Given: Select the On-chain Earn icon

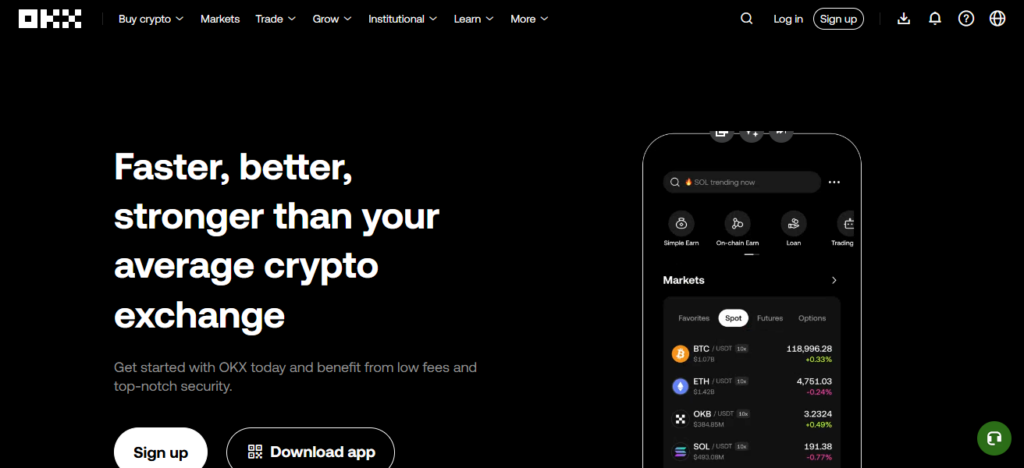Looking at the screenshot, I should pyautogui.click(x=737, y=224).
